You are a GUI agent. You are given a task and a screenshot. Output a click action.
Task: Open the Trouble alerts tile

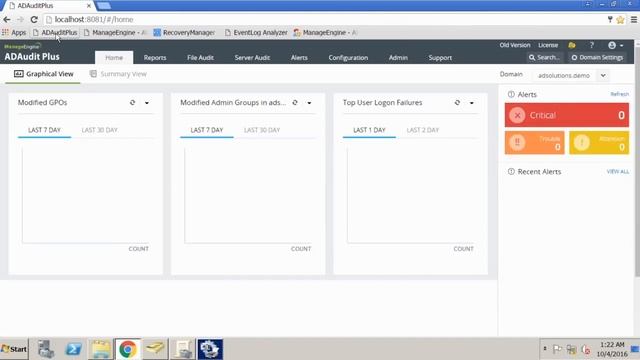point(534,142)
